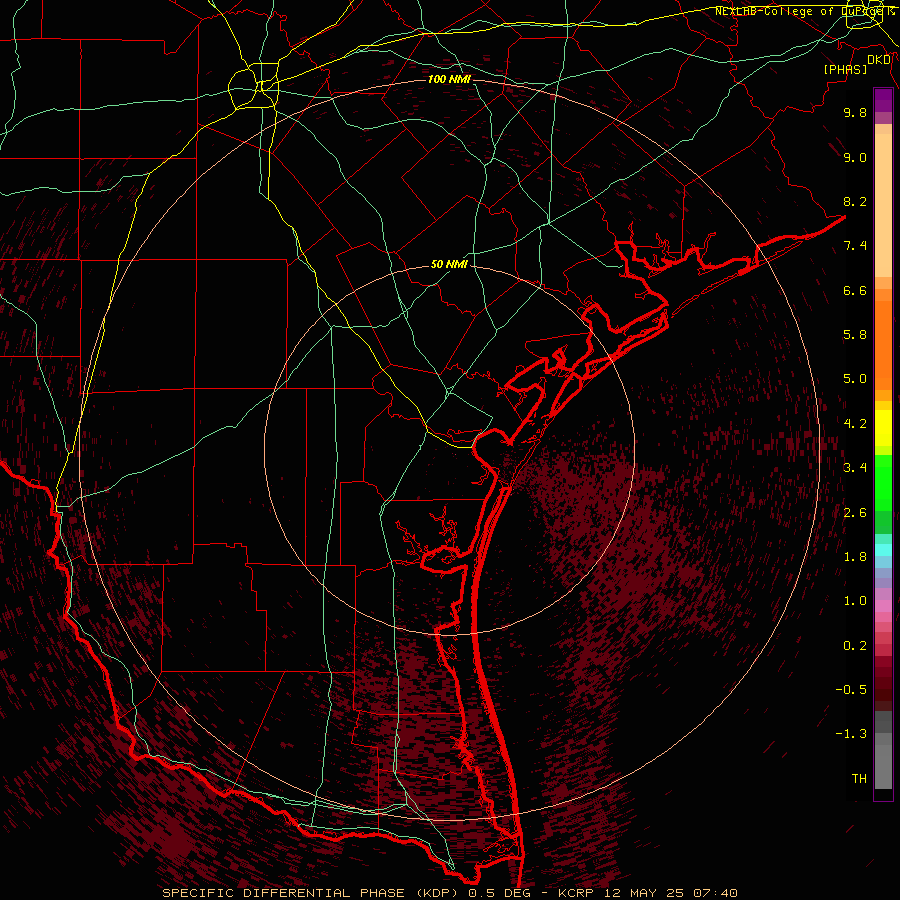Click the TH threshold label on the scale
This screenshot has width=900, height=900.
click(859, 779)
